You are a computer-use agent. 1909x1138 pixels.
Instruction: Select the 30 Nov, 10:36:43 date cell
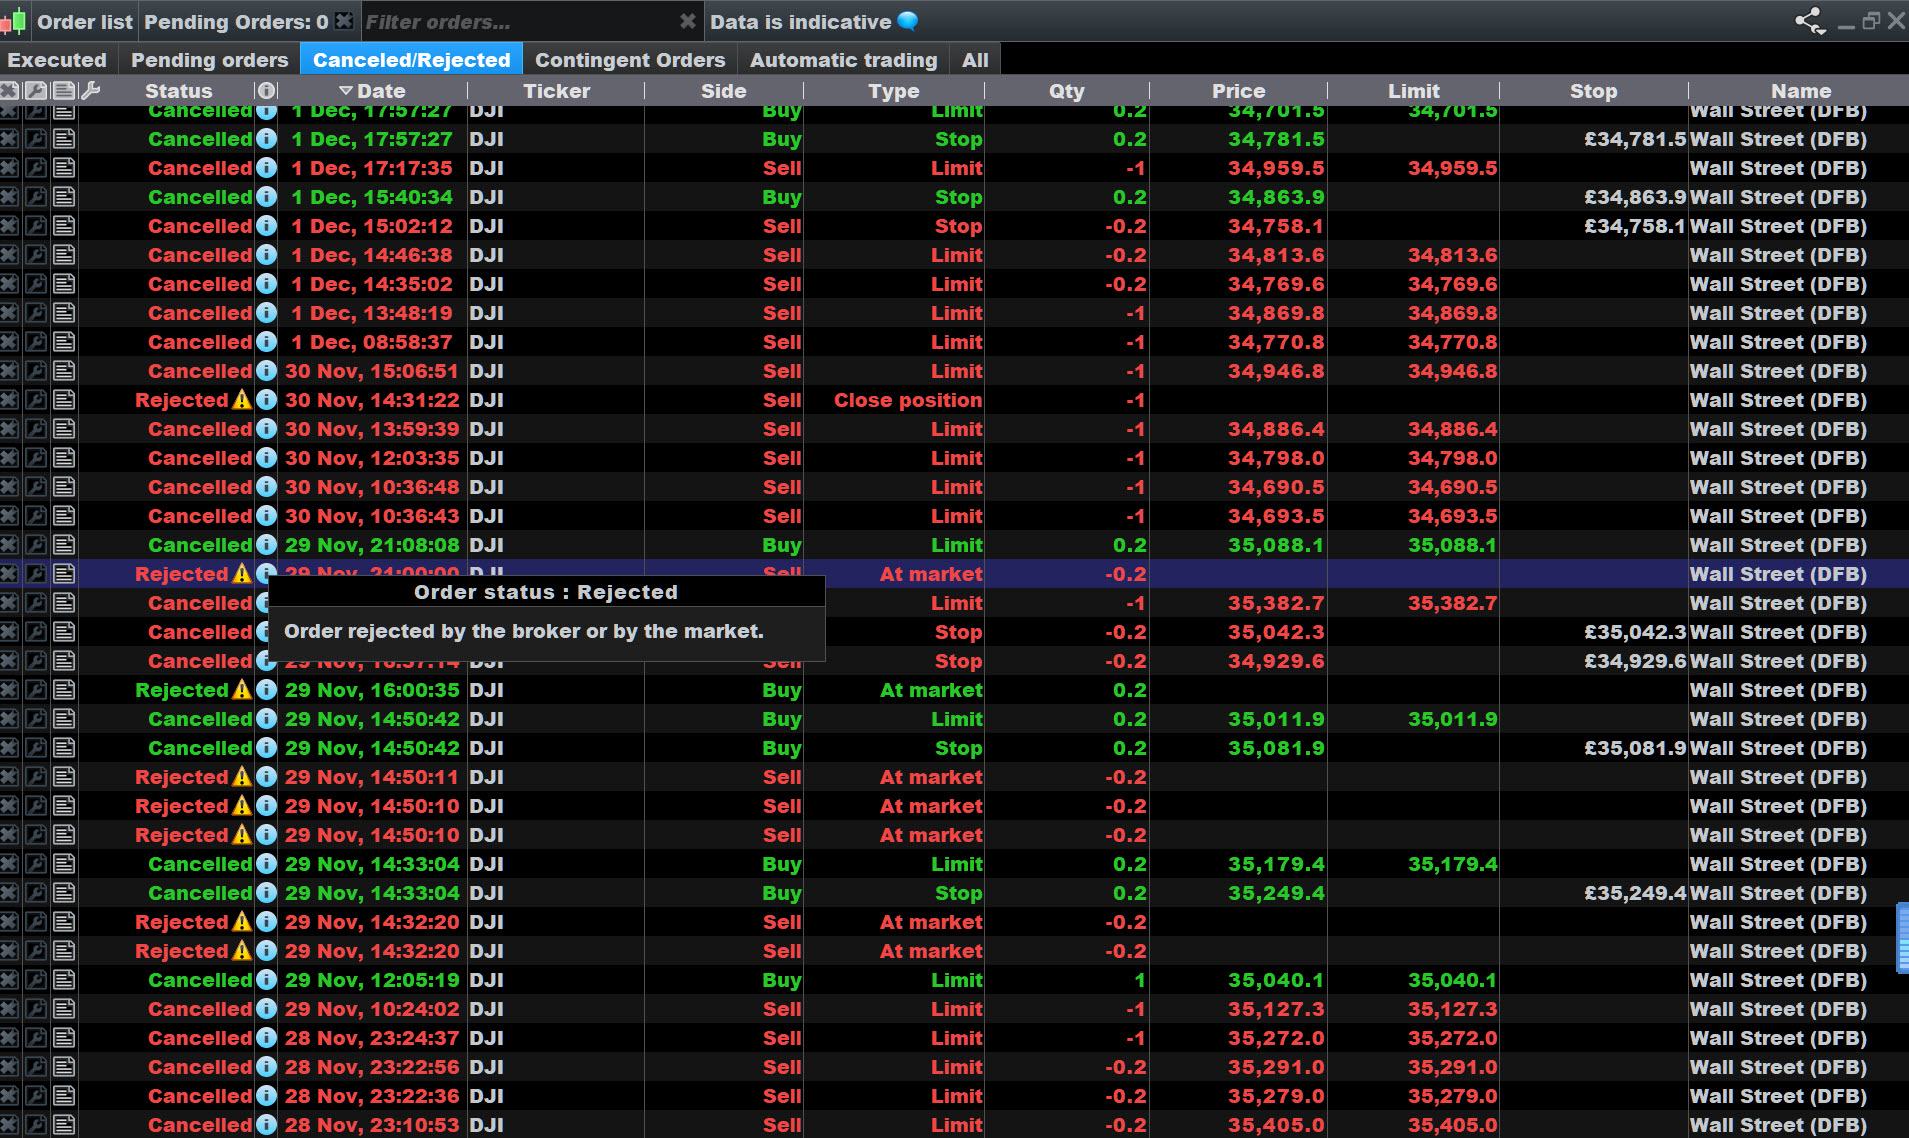click(x=372, y=516)
